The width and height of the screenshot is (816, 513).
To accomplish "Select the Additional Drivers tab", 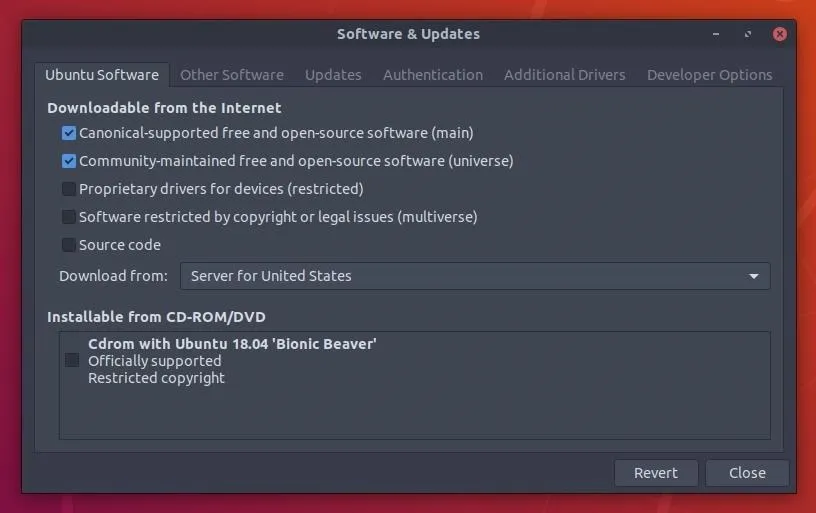I will tap(565, 75).
